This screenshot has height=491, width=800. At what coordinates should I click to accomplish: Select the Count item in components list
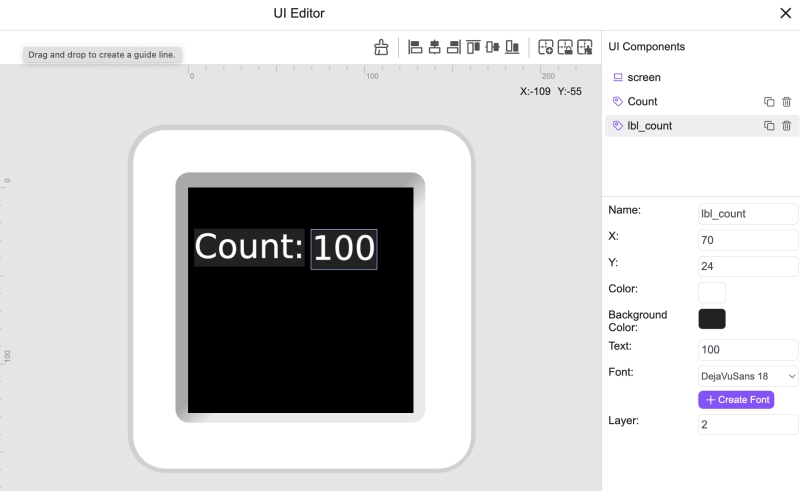(x=642, y=102)
